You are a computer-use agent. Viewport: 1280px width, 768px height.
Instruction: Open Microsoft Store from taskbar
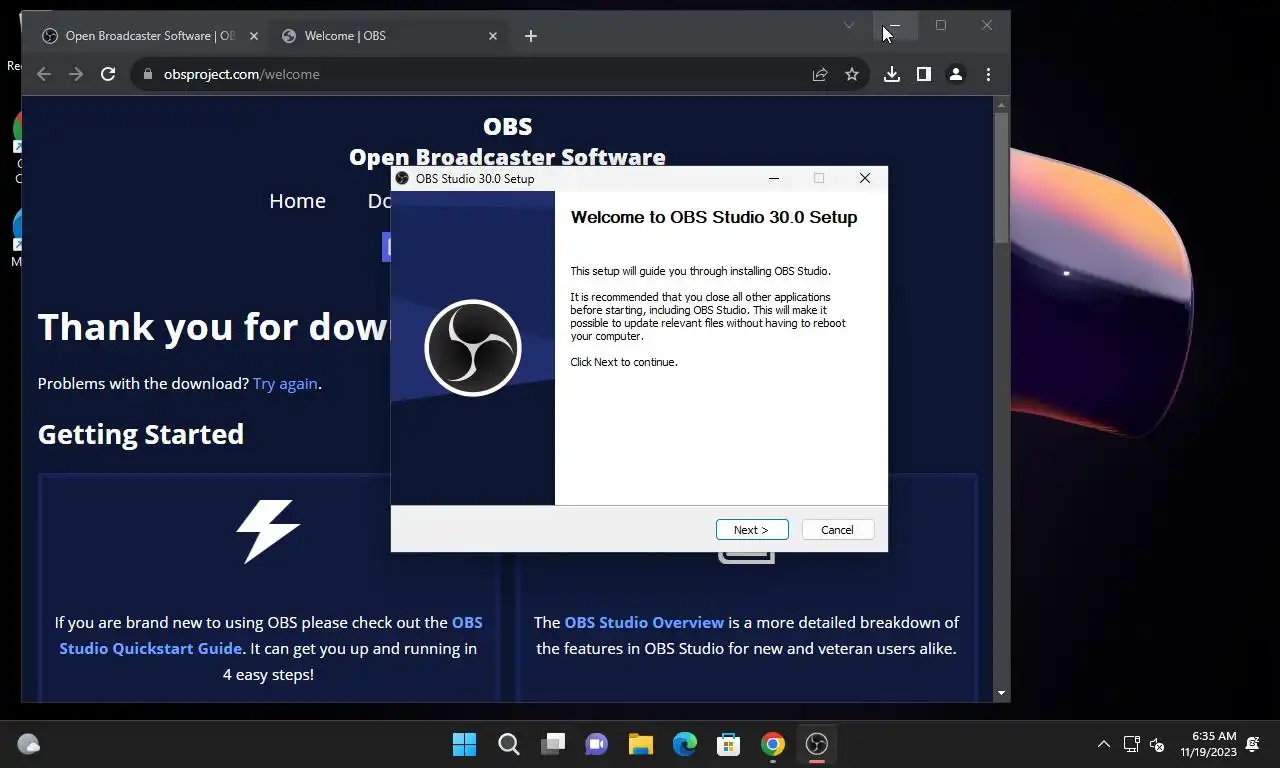[x=729, y=744]
